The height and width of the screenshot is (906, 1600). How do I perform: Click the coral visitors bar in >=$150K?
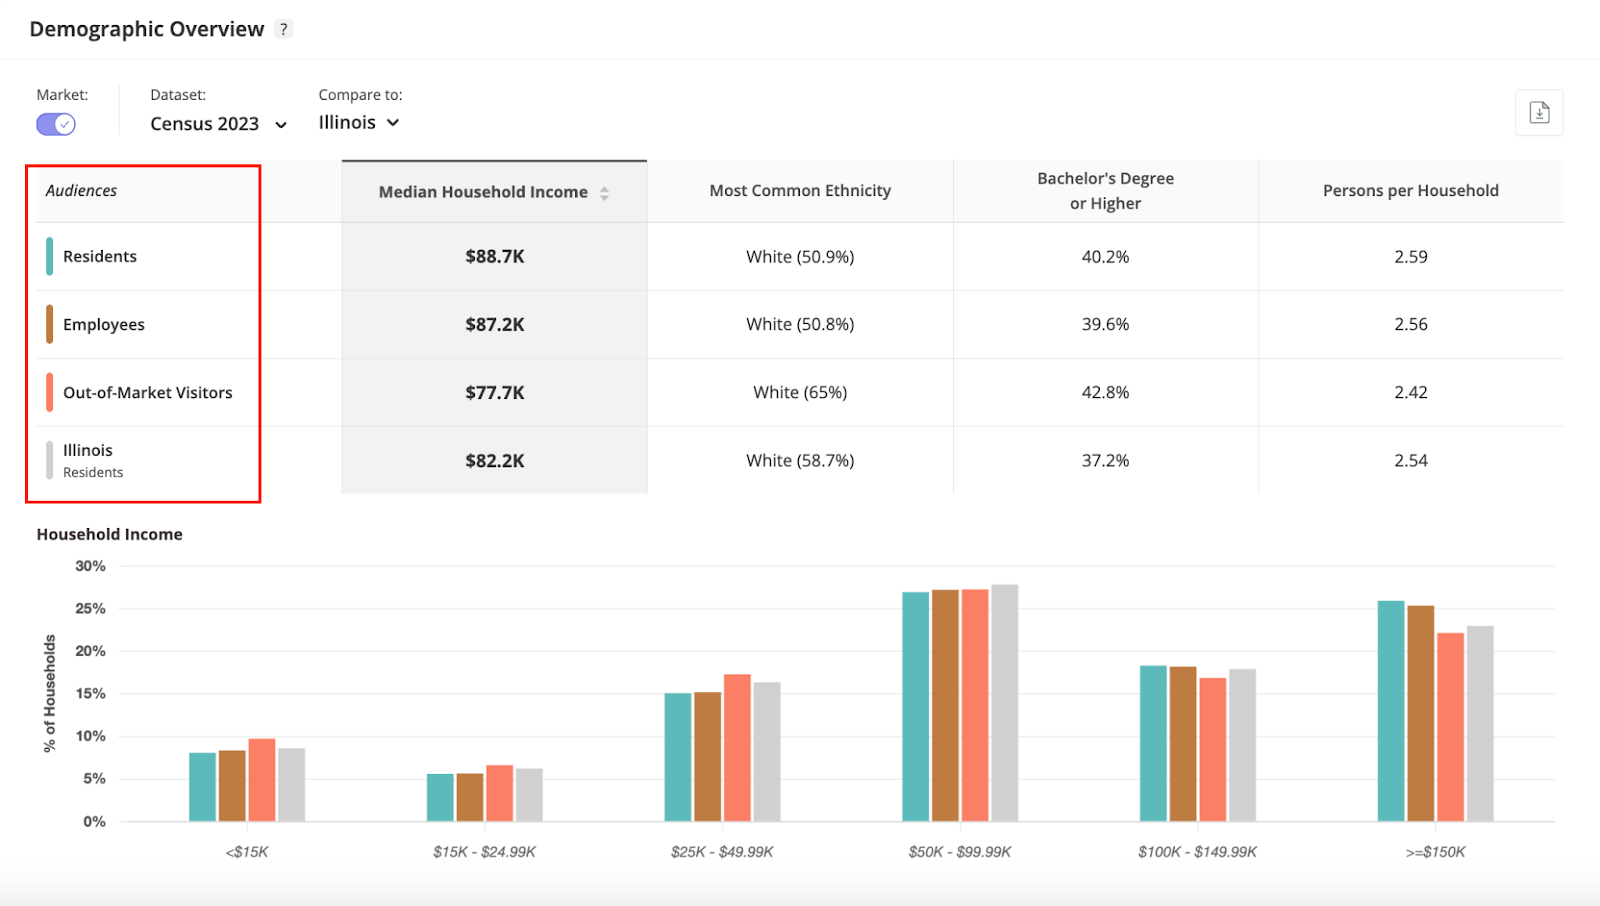[1450, 727]
